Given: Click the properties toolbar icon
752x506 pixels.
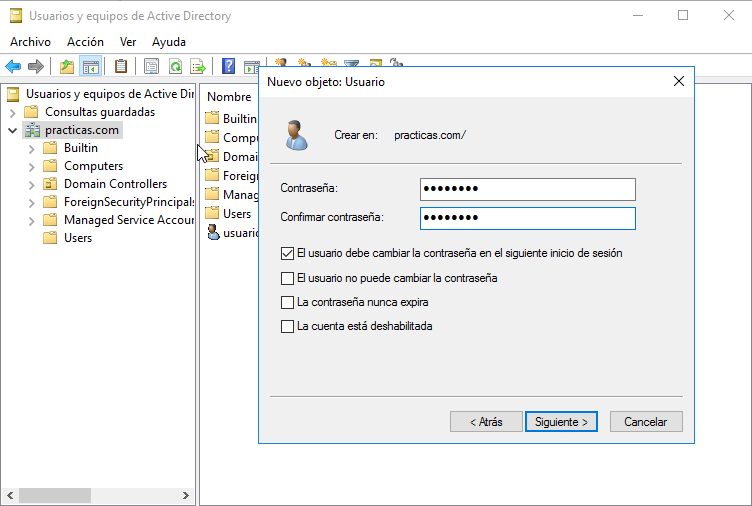Looking at the screenshot, I should click(x=151, y=66).
